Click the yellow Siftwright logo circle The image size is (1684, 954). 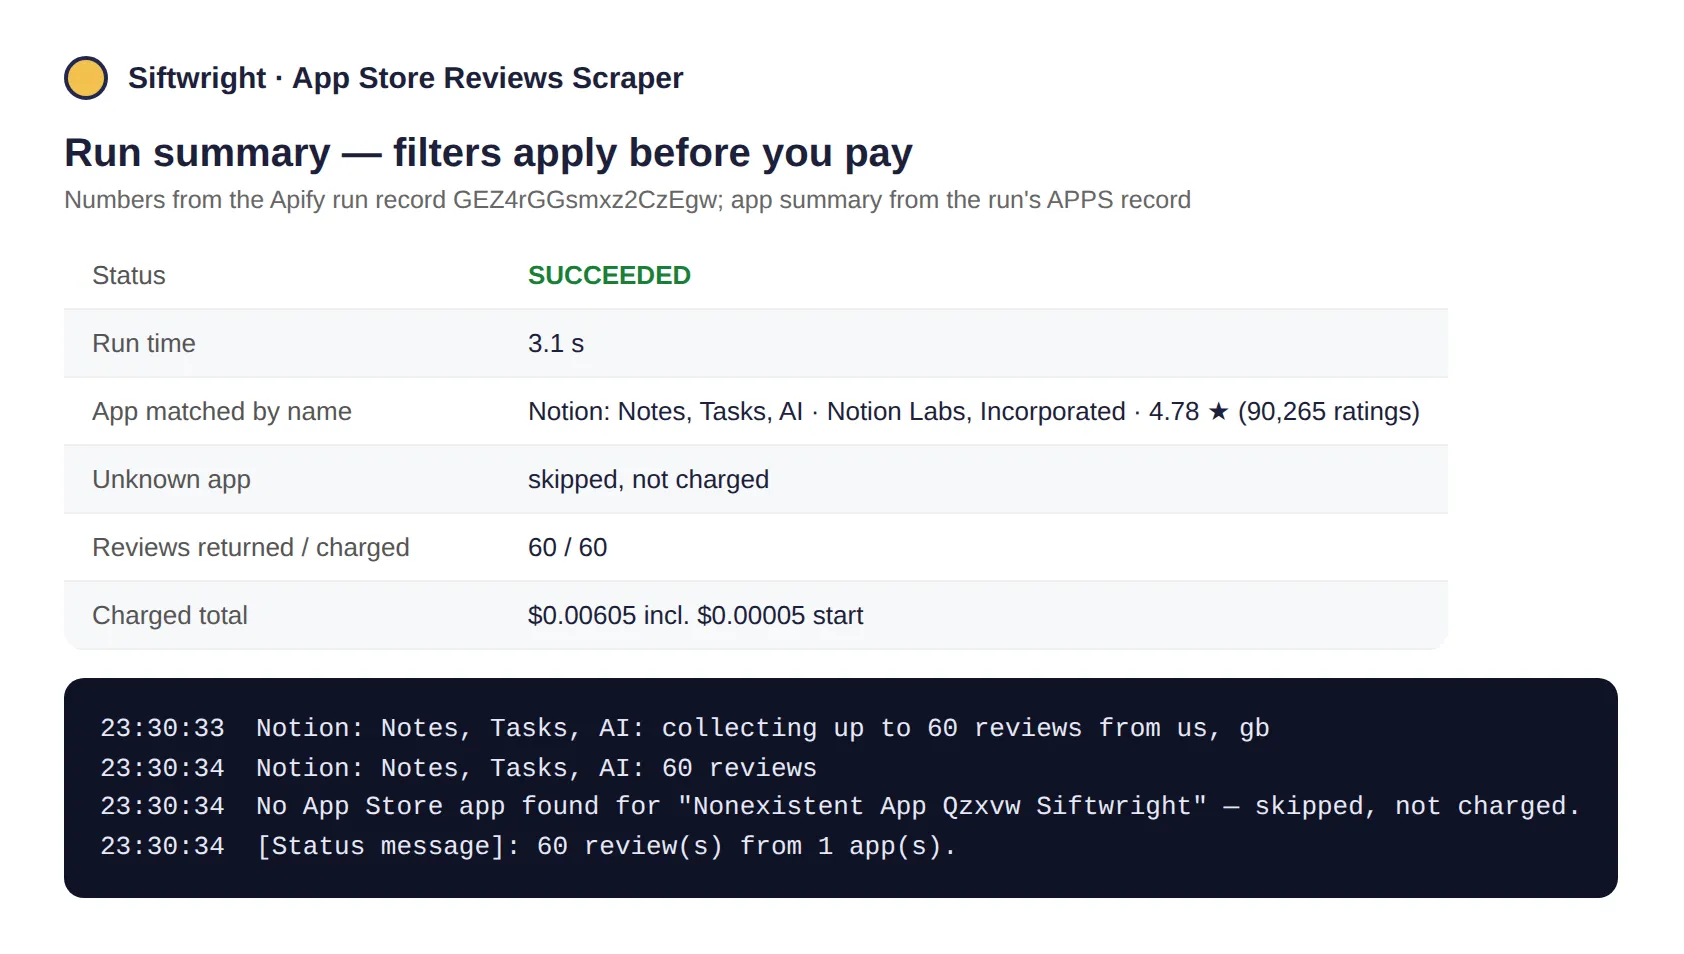point(86,78)
